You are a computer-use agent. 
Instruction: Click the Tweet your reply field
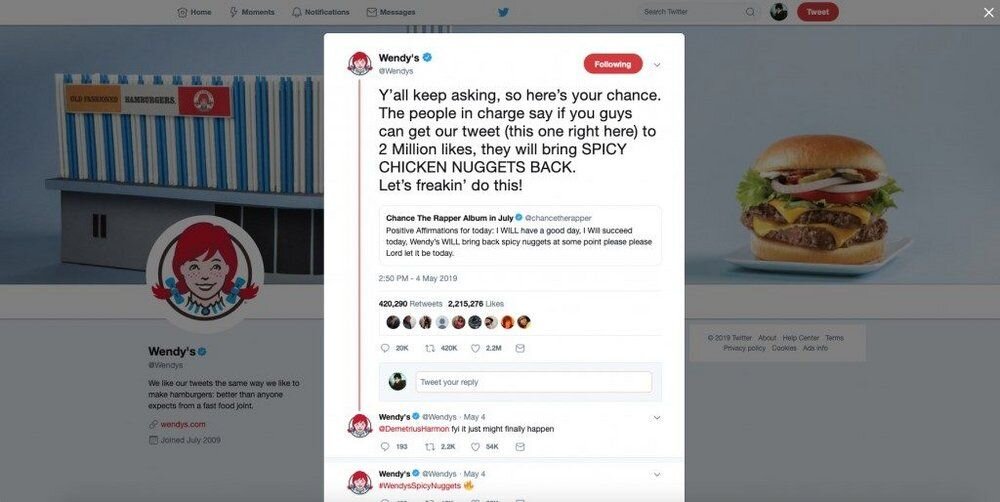click(533, 382)
